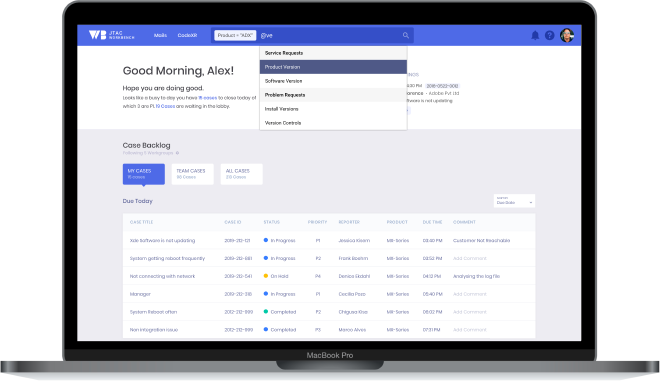Click the workgroups info icon under Case Backlog

tap(177, 153)
